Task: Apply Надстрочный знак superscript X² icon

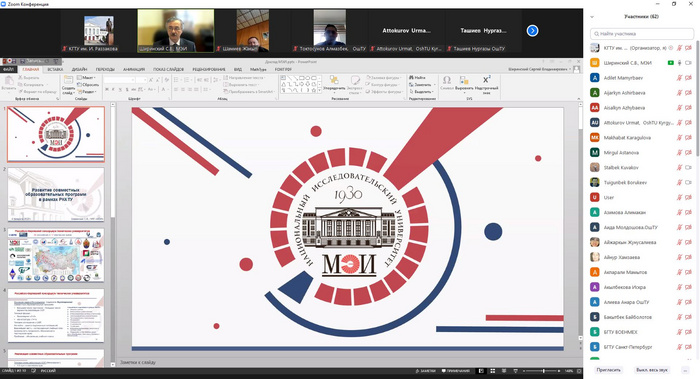Action: coord(486,80)
